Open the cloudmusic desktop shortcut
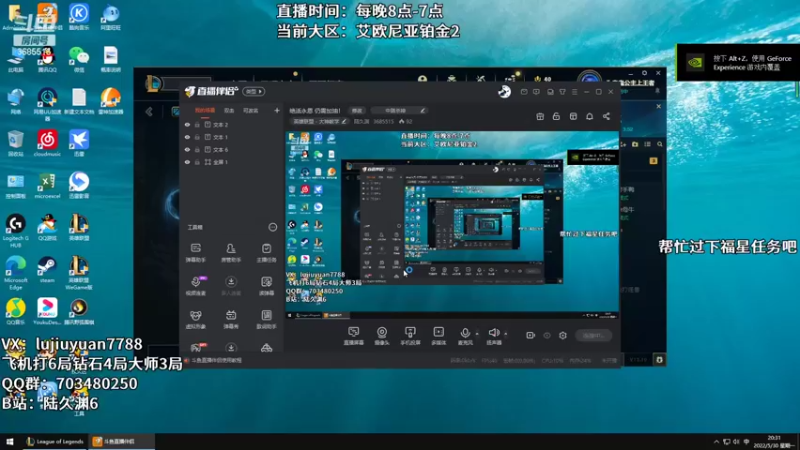 point(47,143)
